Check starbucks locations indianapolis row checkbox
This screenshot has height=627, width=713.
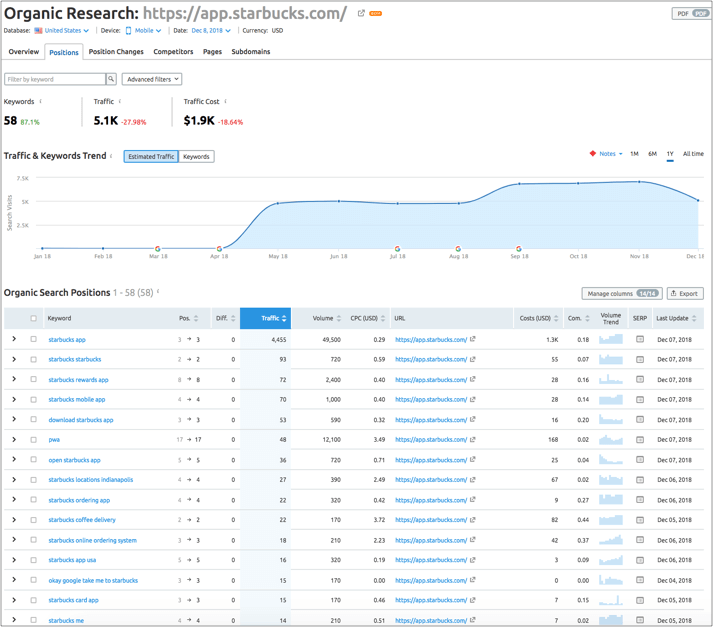(34, 480)
